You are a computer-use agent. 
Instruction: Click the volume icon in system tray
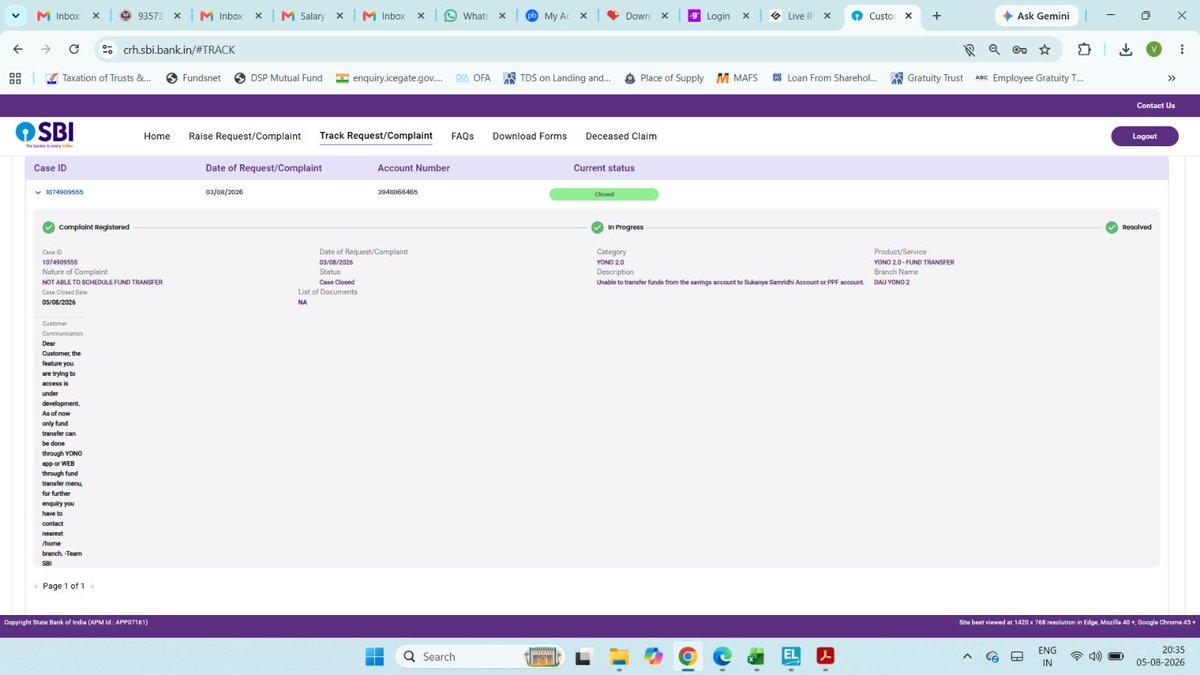1095,656
